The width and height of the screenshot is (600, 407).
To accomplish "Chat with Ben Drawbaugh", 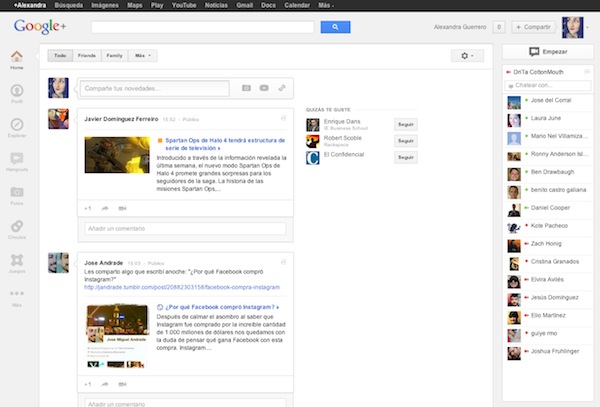I will pyautogui.click(x=548, y=174).
